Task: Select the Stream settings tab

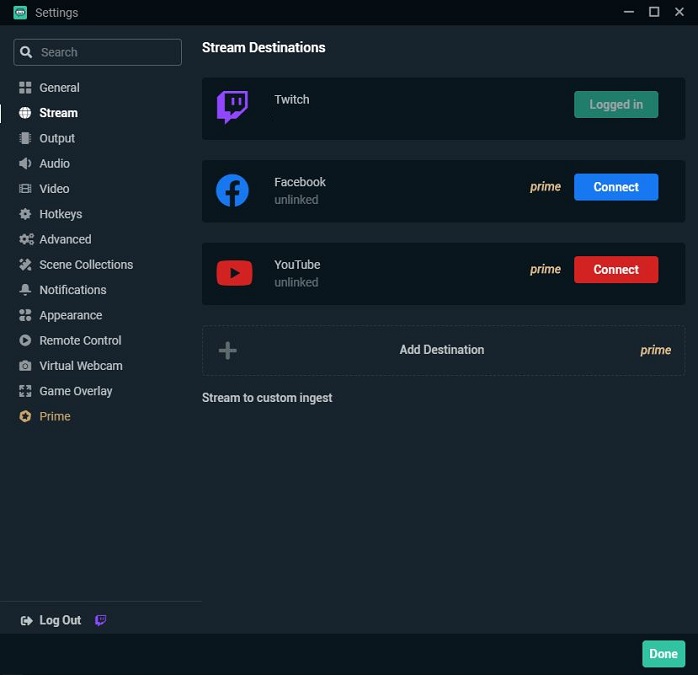Action: pos(58,113)
